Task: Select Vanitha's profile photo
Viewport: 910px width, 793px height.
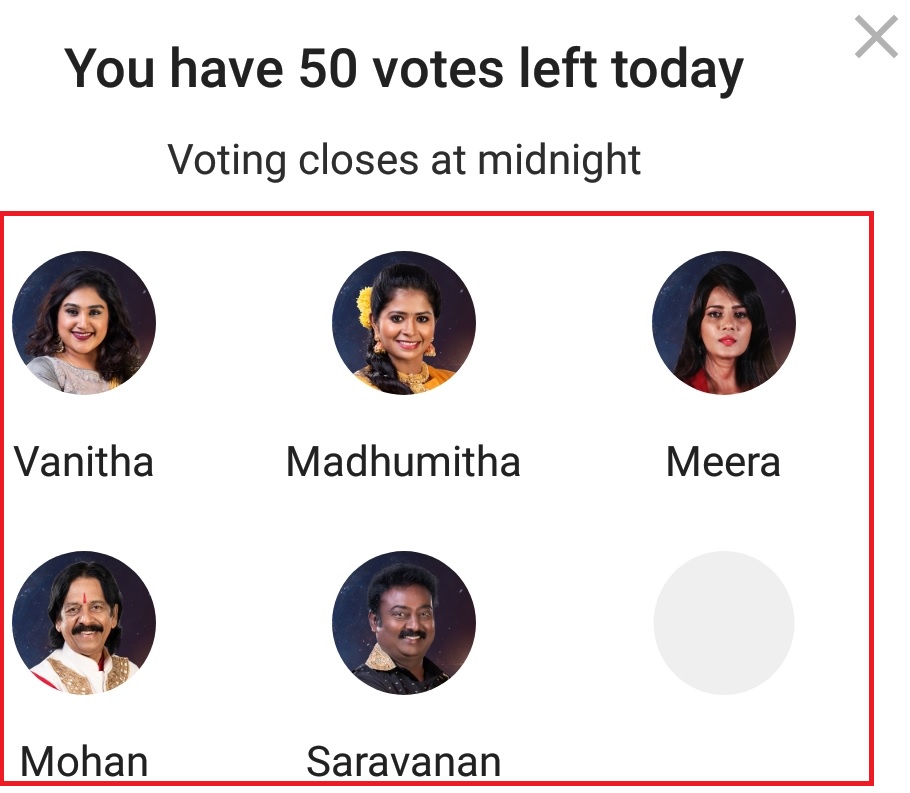Action: [x=84, y=322]
